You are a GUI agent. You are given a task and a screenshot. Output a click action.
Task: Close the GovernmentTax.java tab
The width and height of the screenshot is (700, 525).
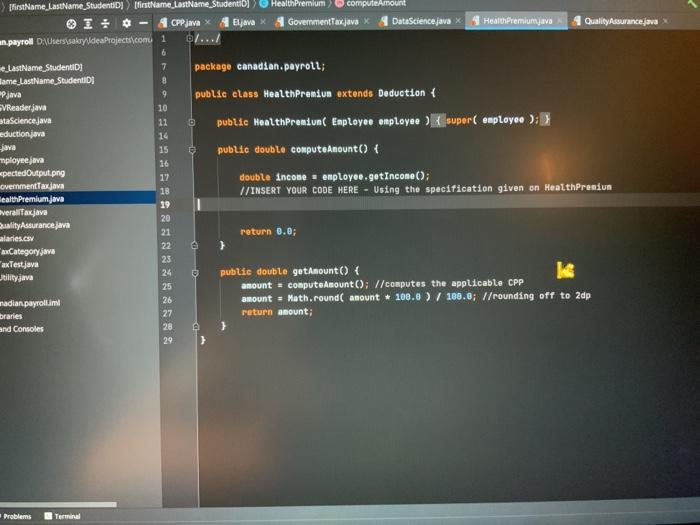(x=366, y=21)
